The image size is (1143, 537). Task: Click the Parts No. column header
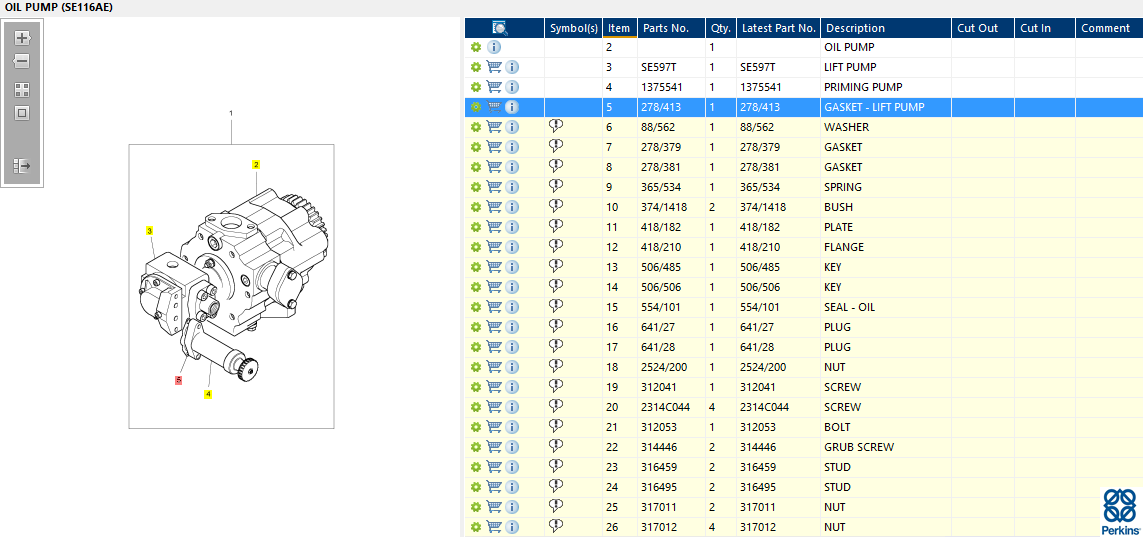point(667,28)
